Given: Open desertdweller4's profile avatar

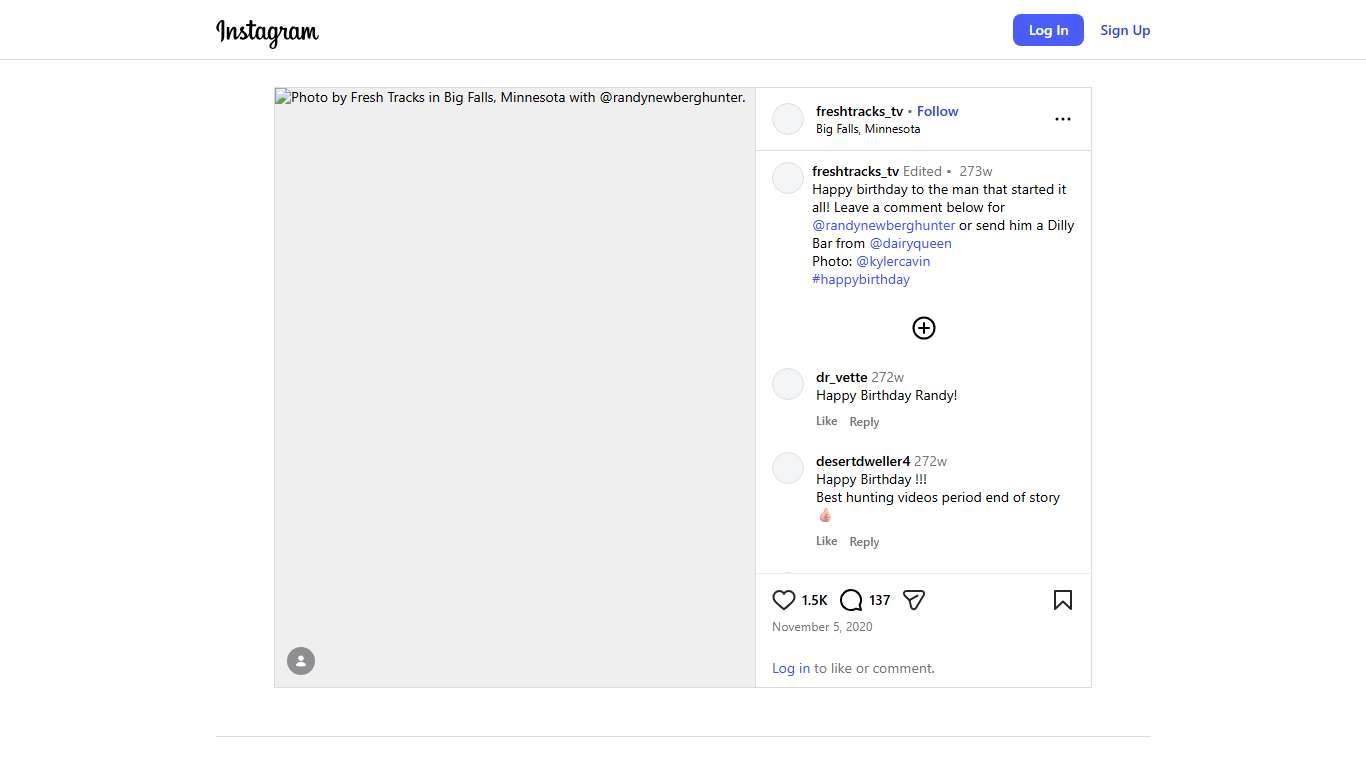Looking at the screenshot, I should (788, 468).
